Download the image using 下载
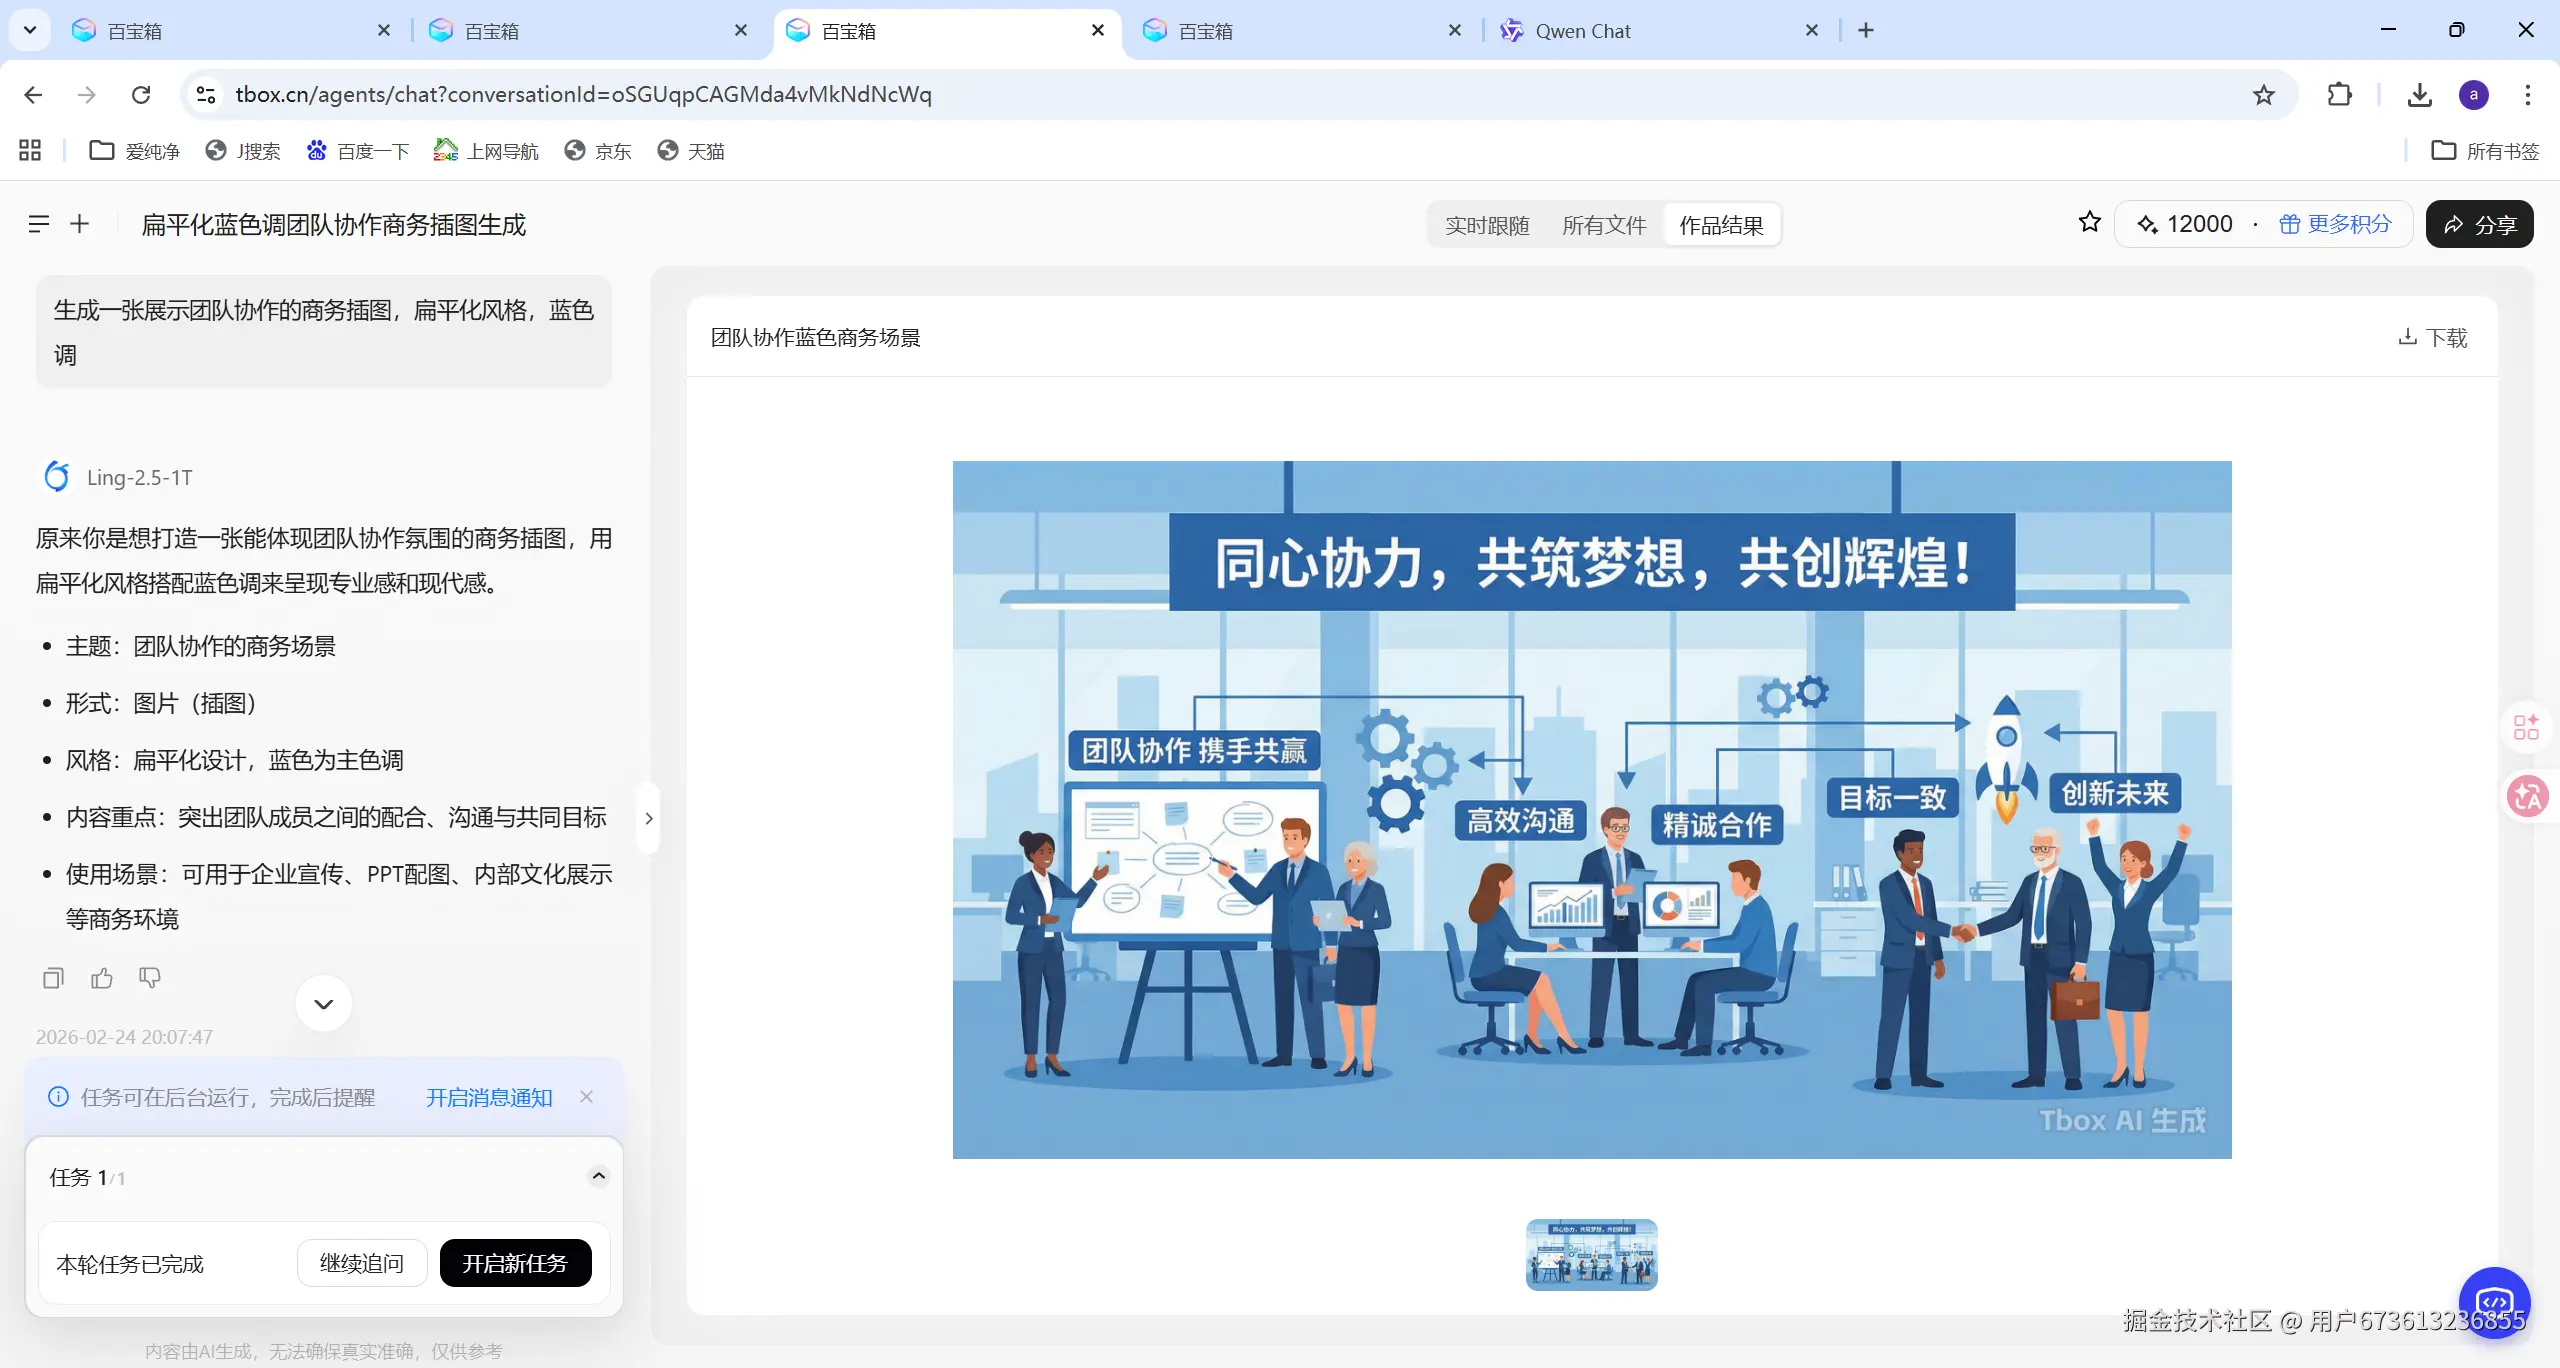 (2432, 337)
